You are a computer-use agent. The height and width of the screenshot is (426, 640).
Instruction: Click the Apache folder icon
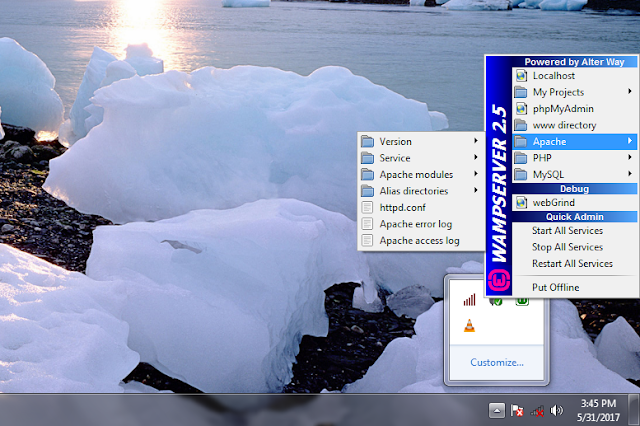point(521,142)
